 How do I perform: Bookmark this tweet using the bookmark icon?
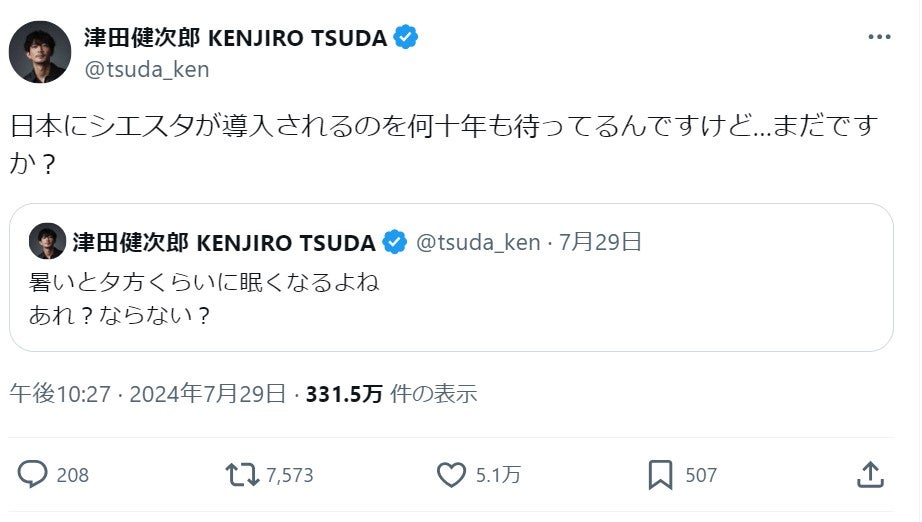[x=660, y=474]
